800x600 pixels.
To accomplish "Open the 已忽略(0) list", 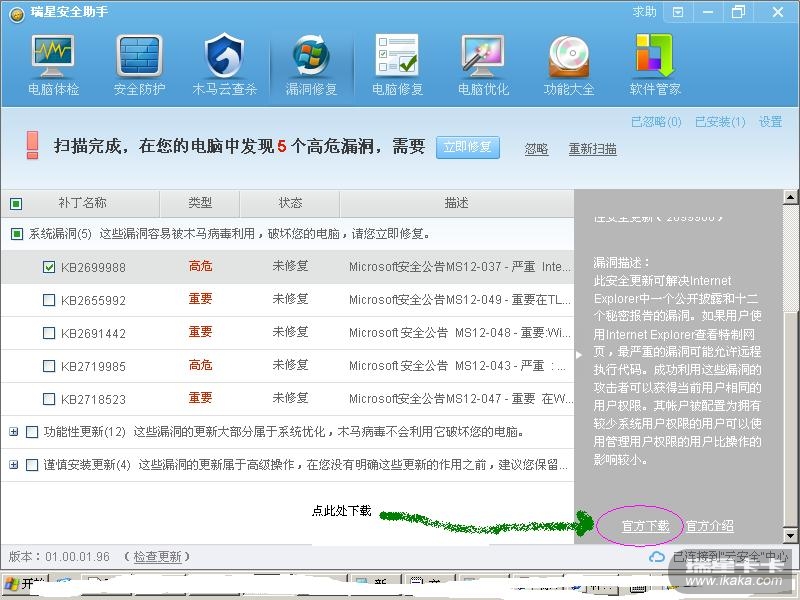I will [x=656, y=122].
